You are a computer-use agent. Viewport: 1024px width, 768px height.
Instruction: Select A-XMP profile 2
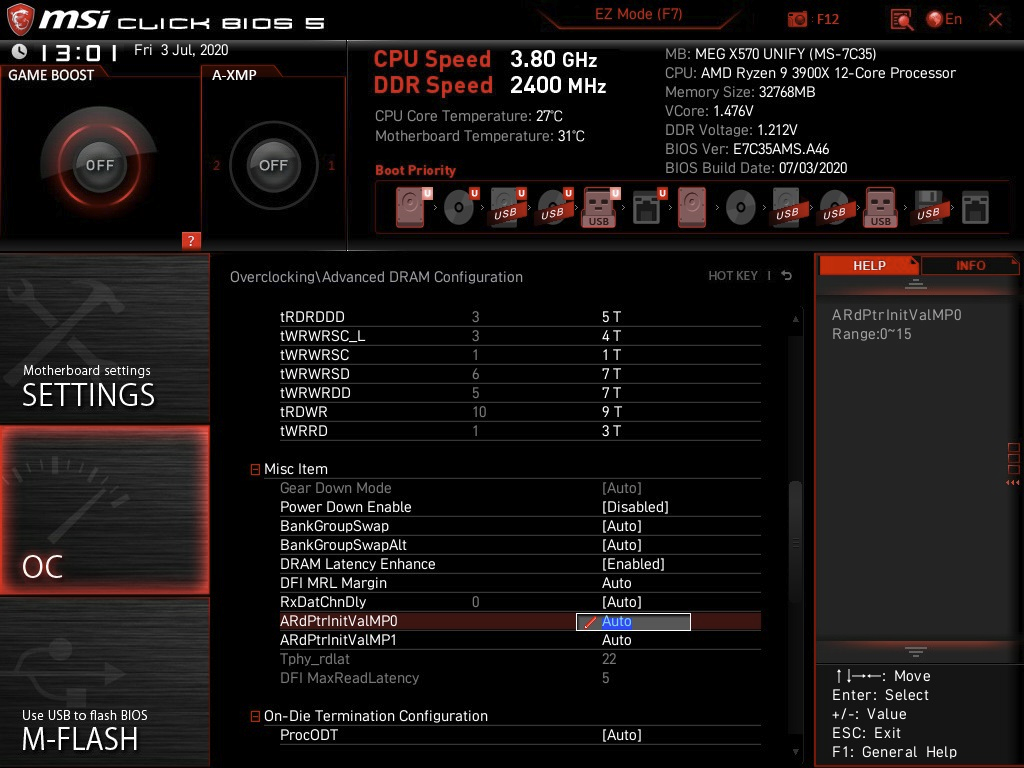click(216, 165)
